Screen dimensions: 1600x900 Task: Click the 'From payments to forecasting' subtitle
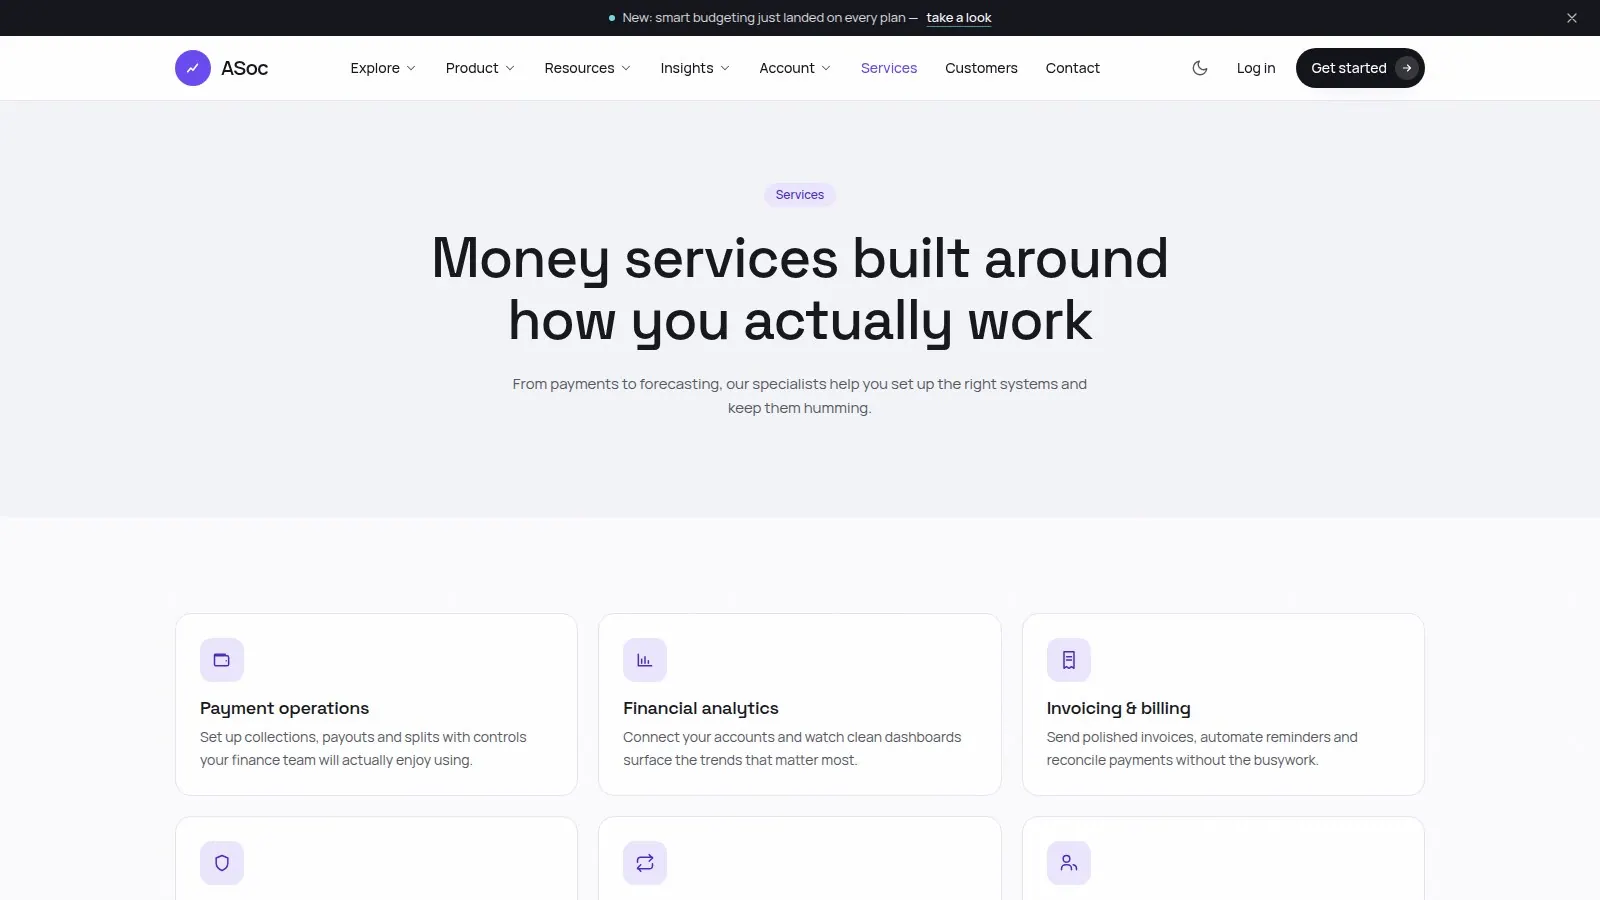800,396
